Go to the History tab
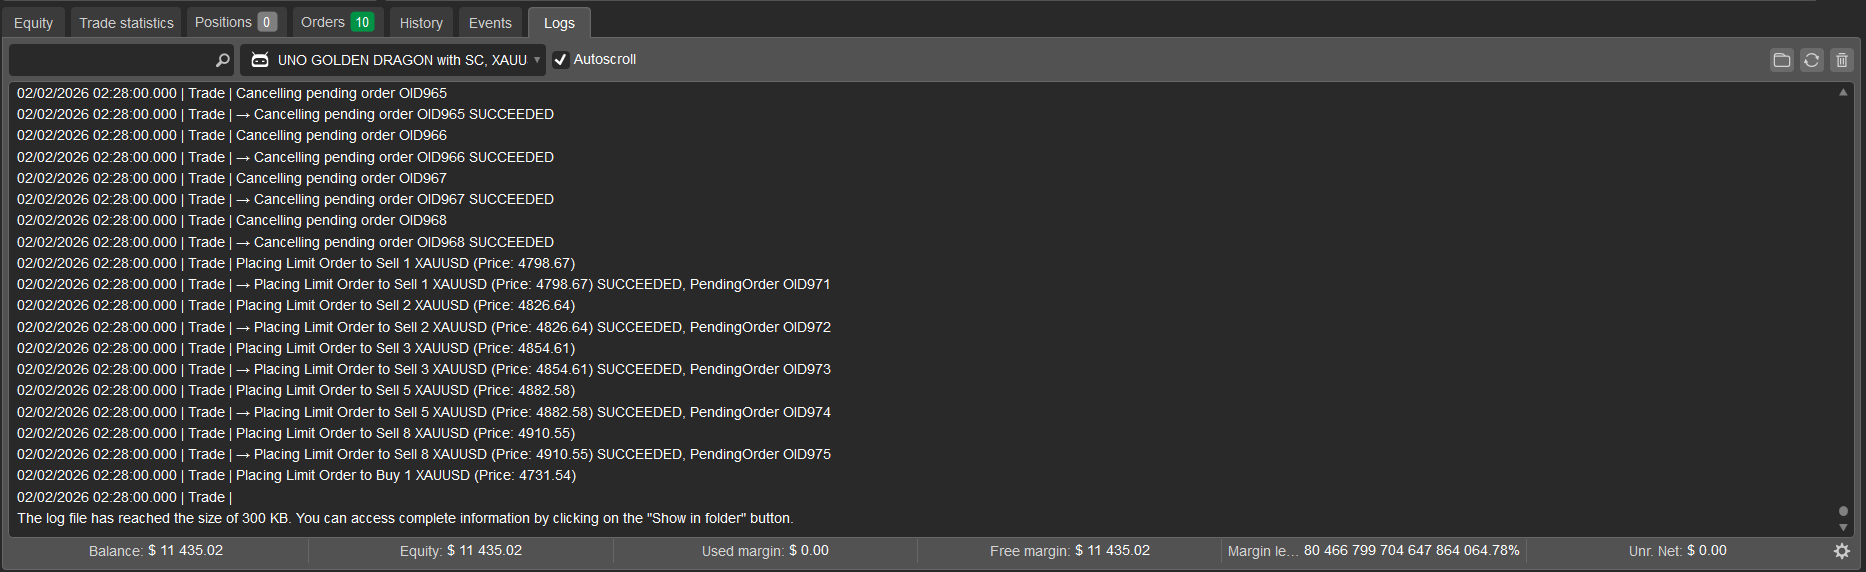The width and height of the screenshot is (1866, 572). coord(421,23)
